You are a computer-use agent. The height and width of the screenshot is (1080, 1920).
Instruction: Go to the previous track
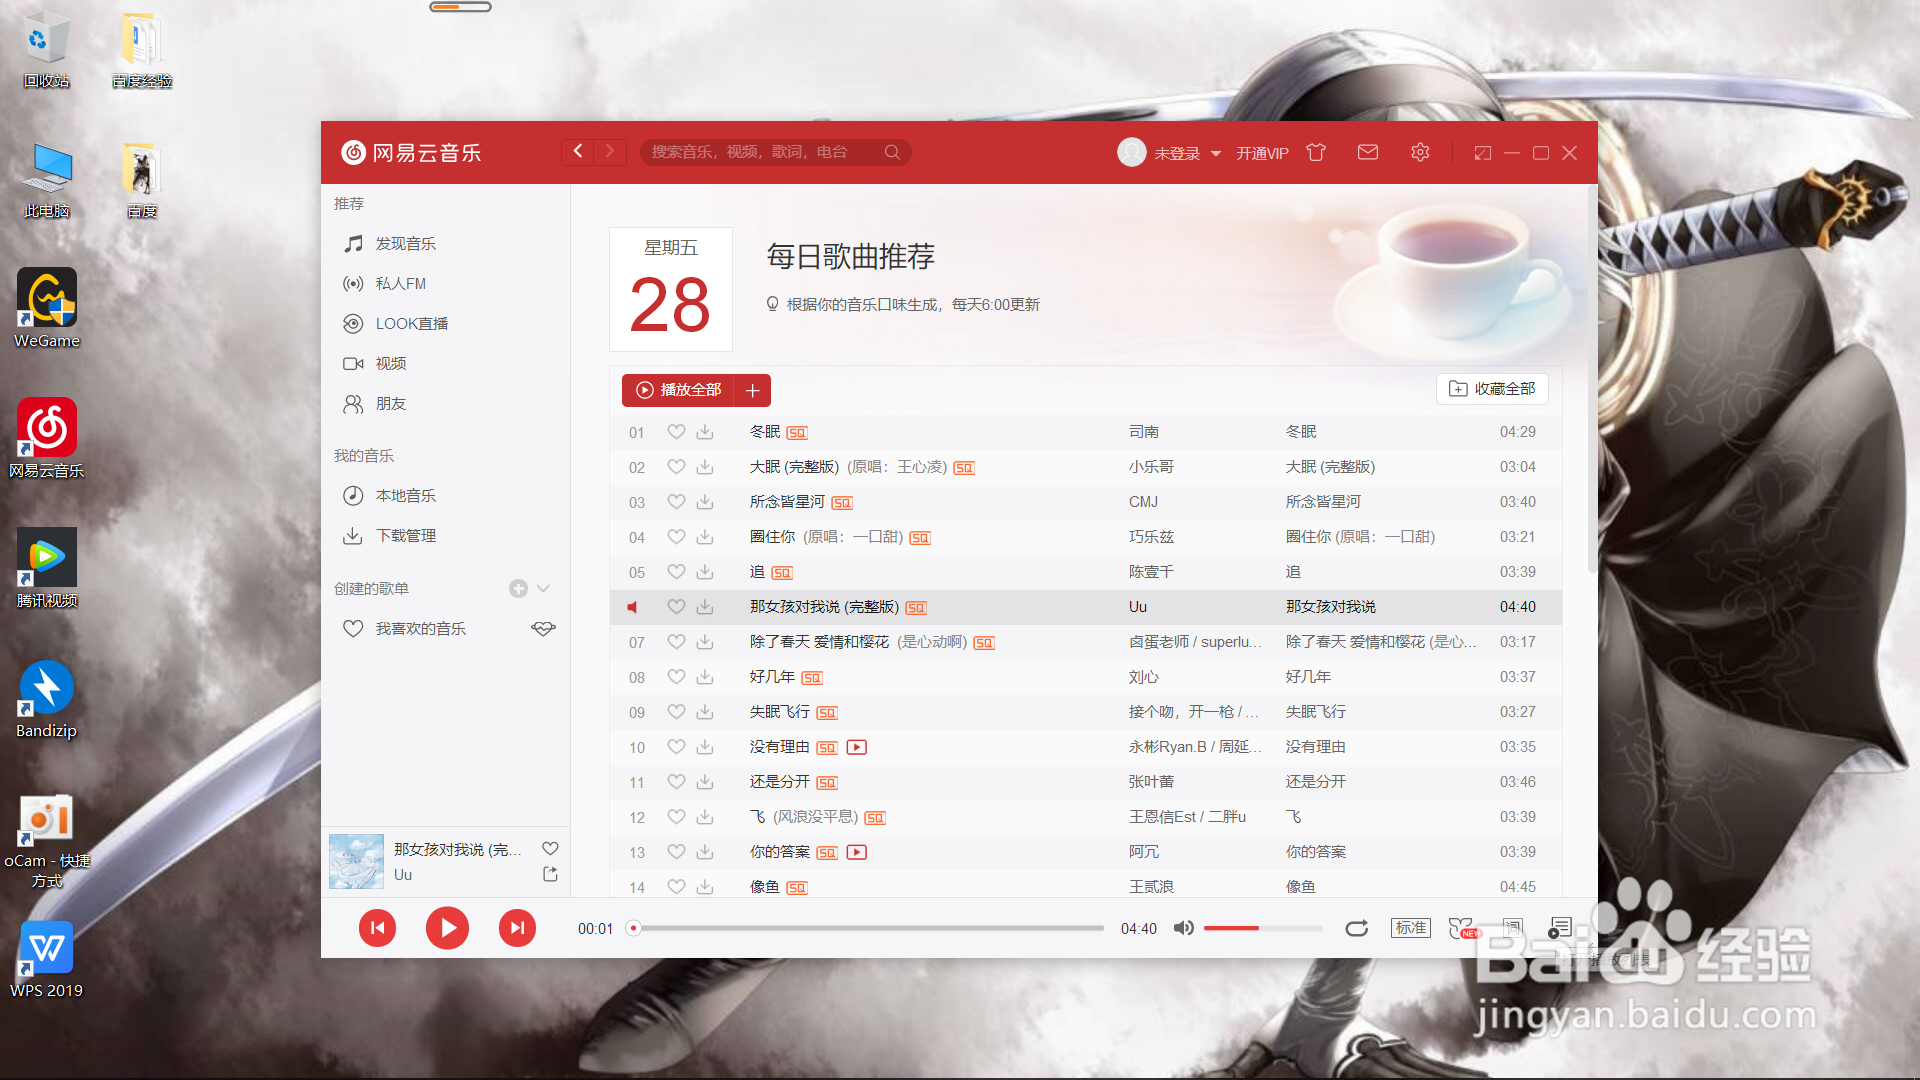(377, 928)
